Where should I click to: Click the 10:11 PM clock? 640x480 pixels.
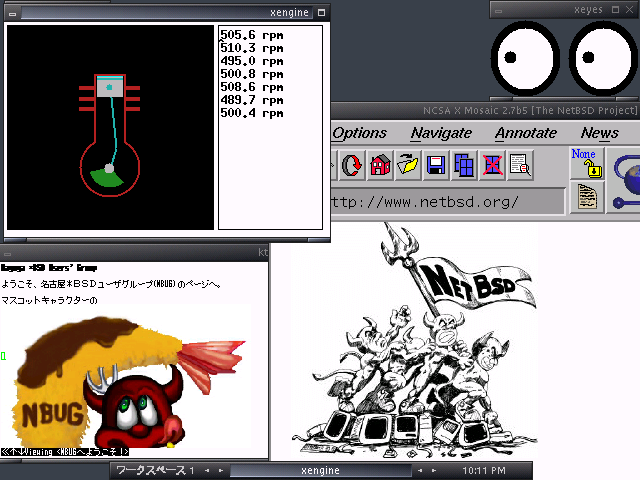tap(484, 471)
